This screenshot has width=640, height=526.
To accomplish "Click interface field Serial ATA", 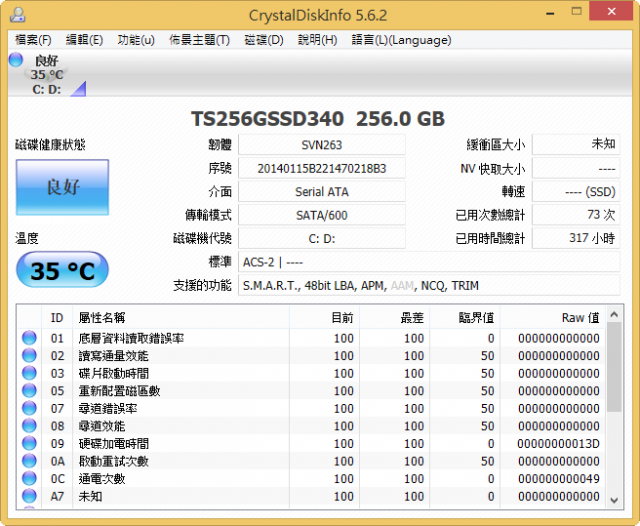I will [322, 192].
